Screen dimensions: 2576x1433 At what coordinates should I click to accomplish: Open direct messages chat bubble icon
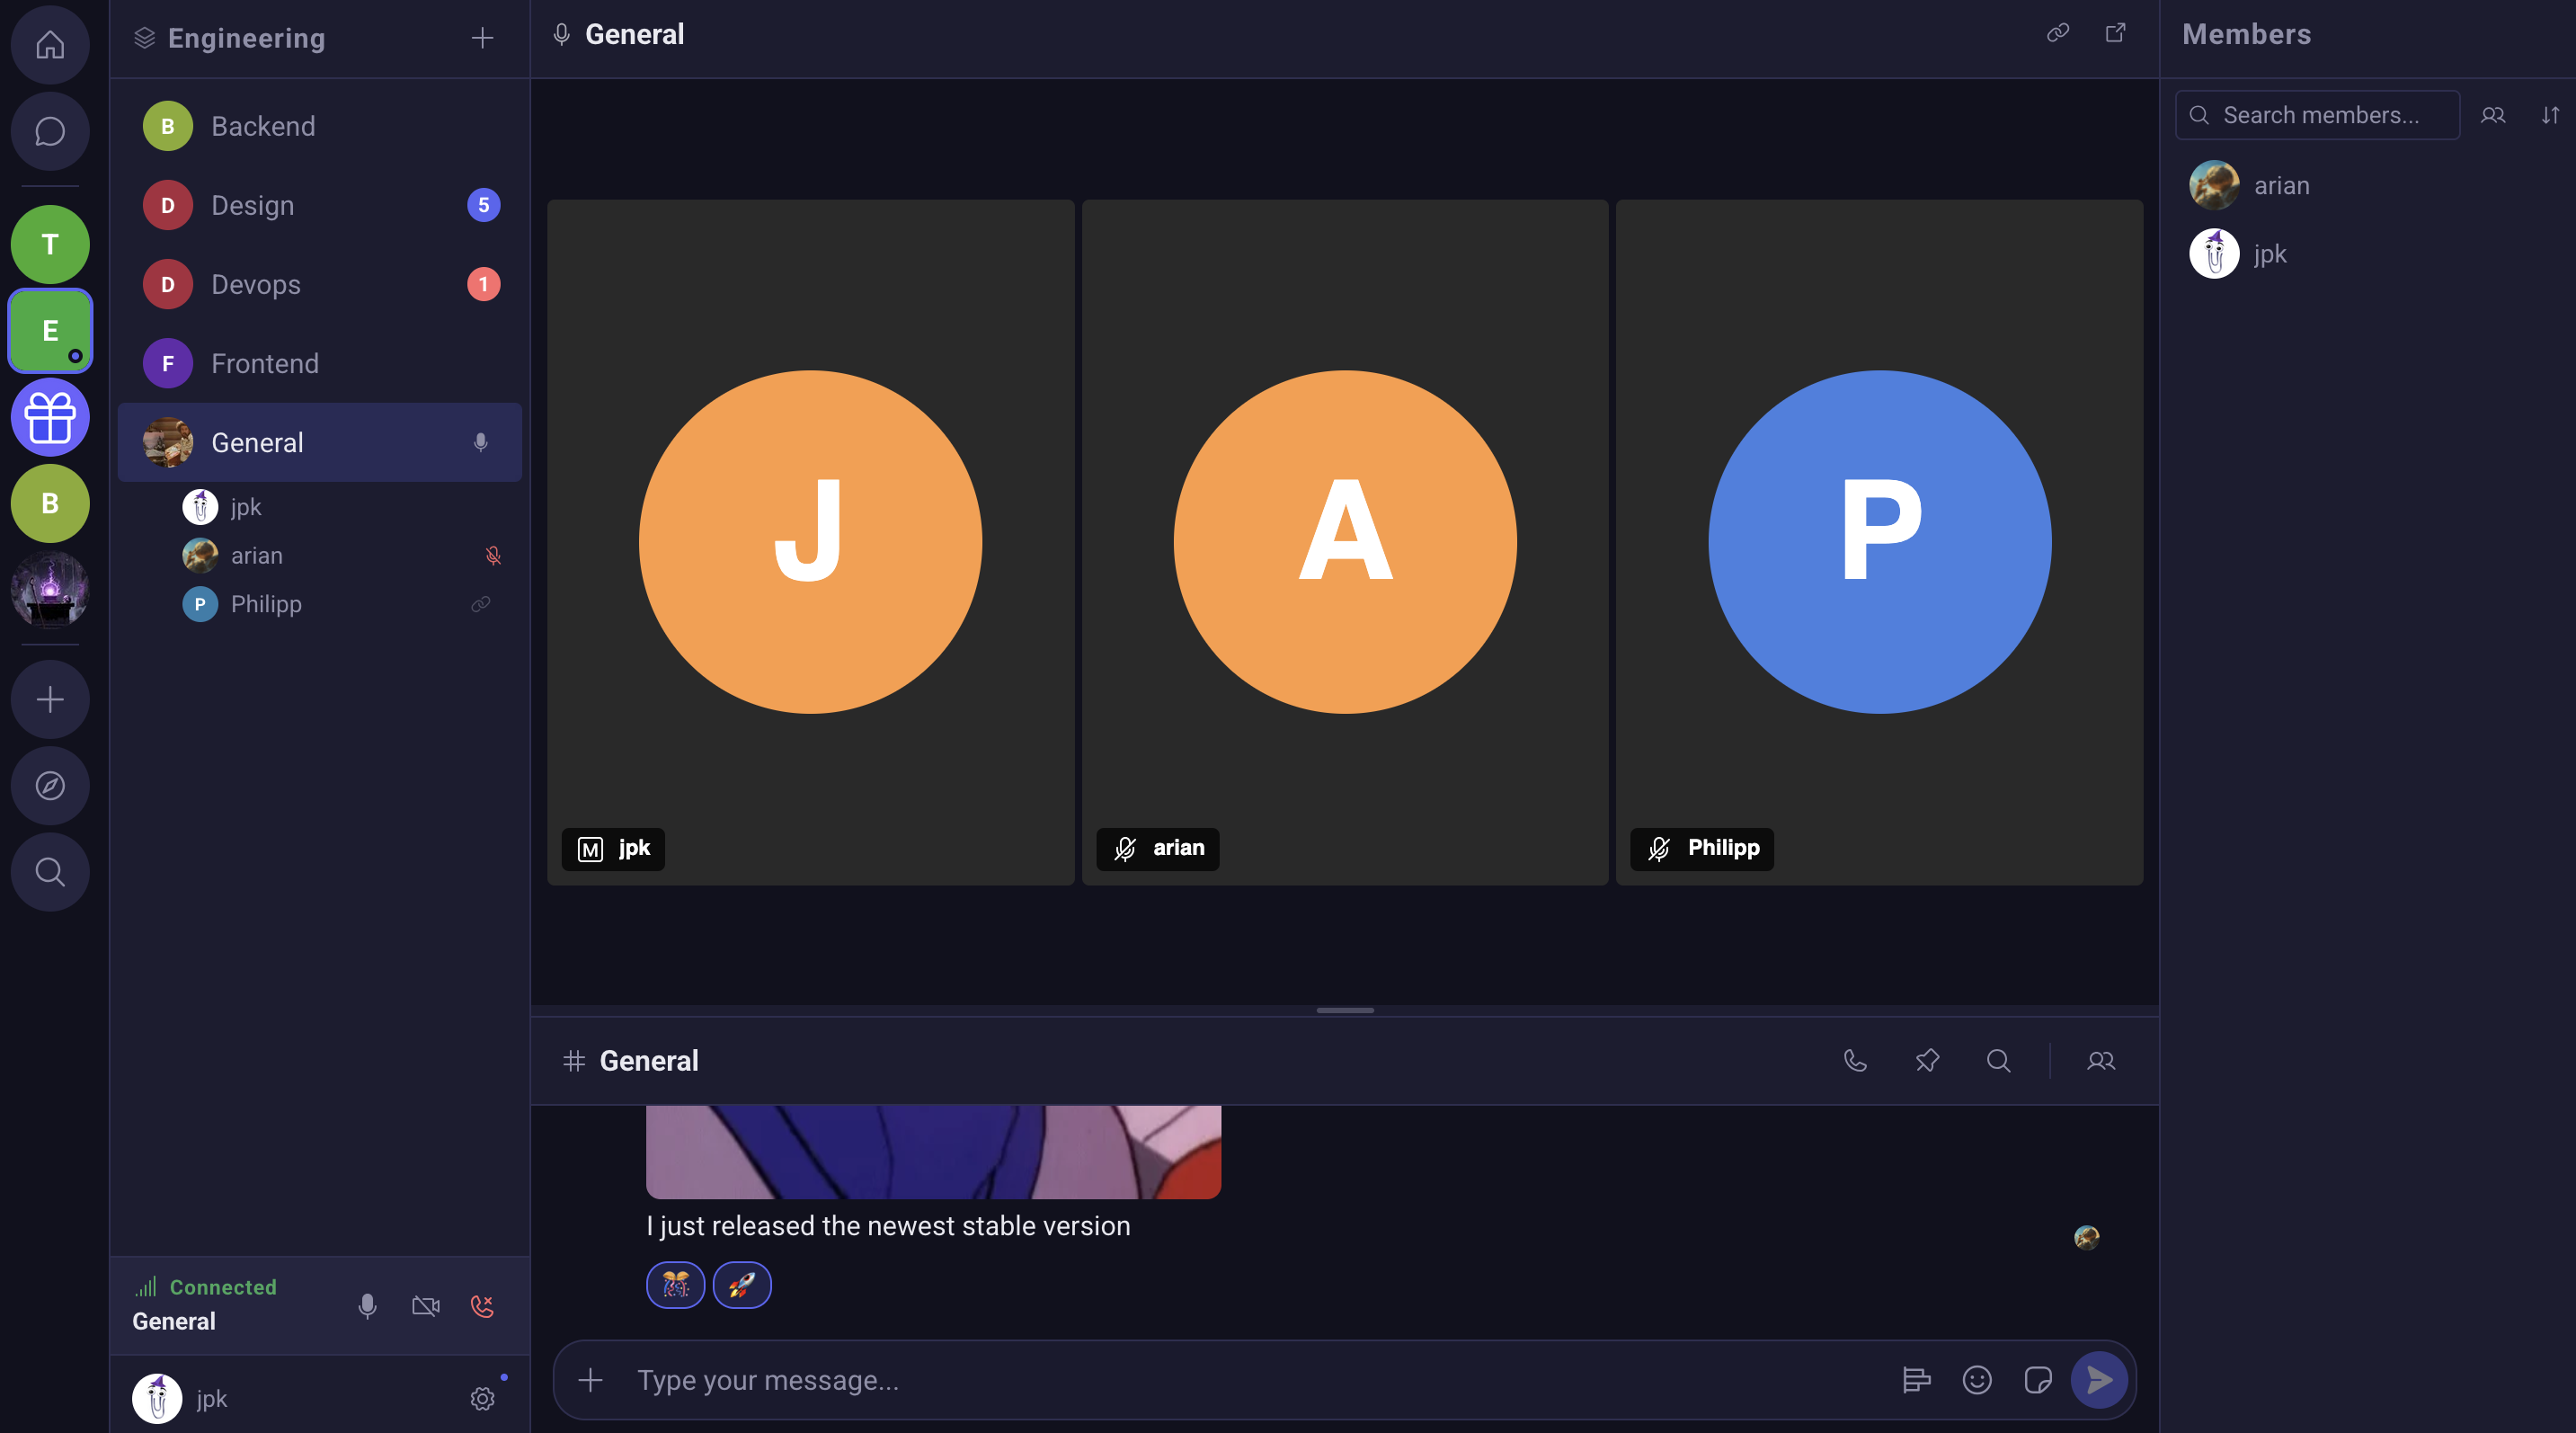[50, 131]
